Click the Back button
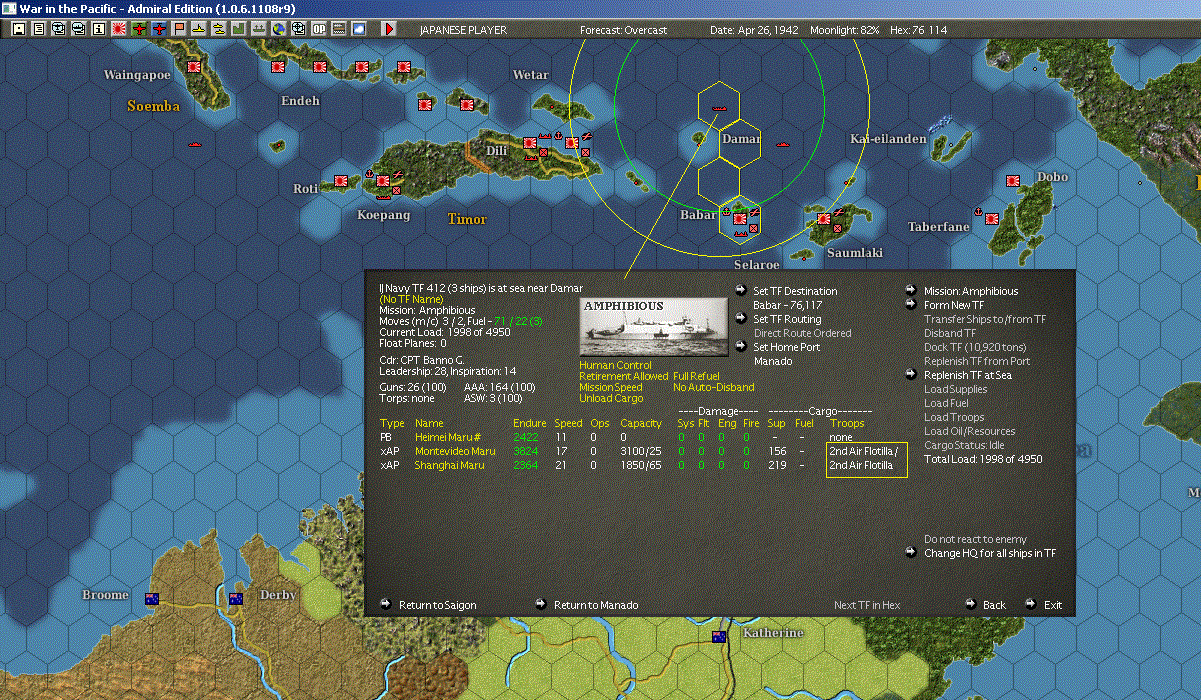Screen dimensions: 1201x700 [994, 605]
